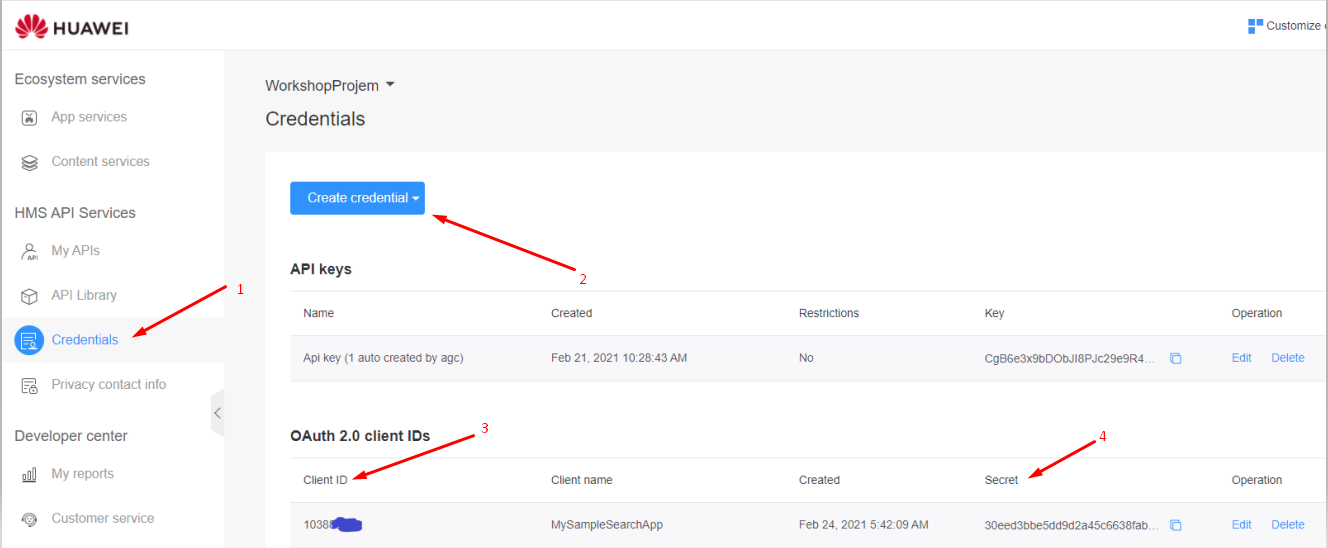1328x548 pixels.
Task: Open App services menu item
Action: [89, 117]
